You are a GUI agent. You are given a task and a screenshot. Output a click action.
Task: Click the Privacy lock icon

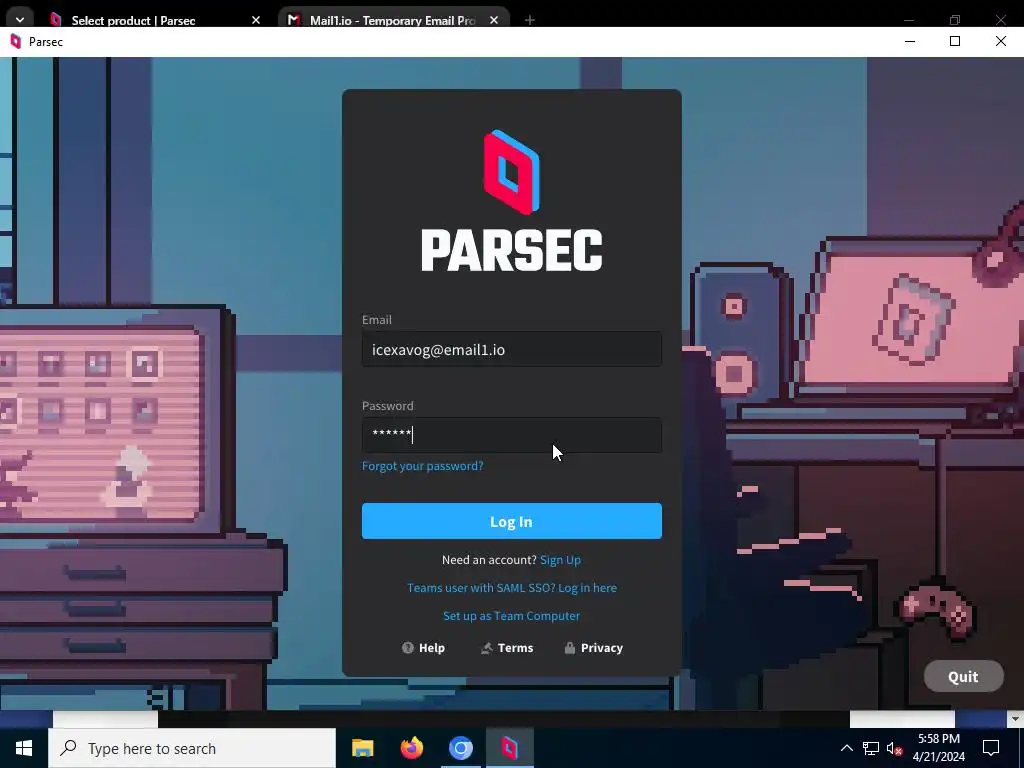[x=569, y=648]
